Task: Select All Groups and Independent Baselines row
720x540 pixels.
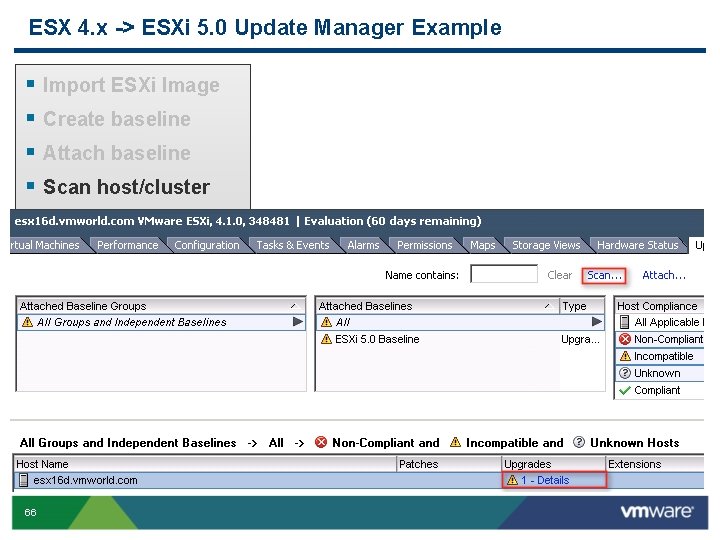Action: point(161,322)
